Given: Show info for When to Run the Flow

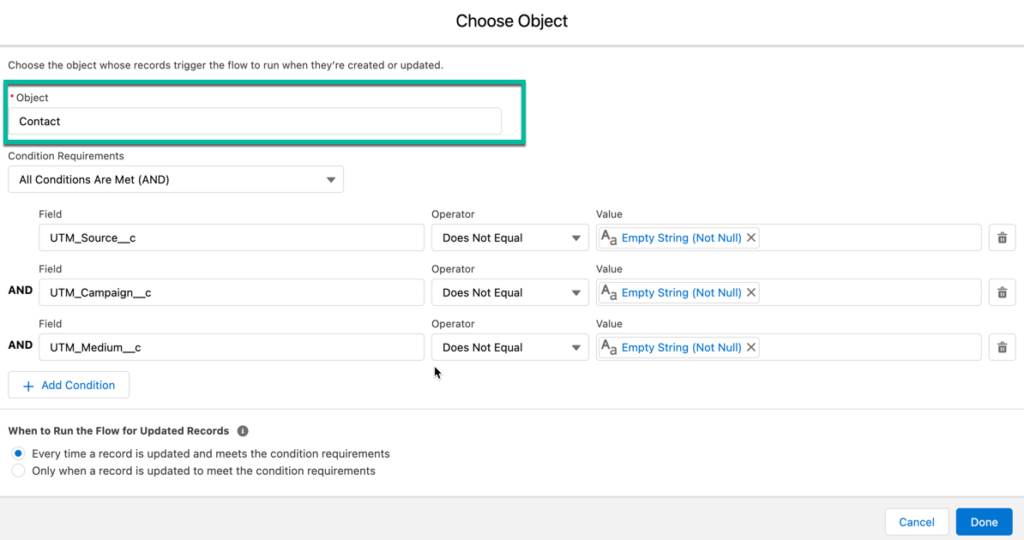Looking at the screenshot, I should pyautogui.click(x=243, y=431).
